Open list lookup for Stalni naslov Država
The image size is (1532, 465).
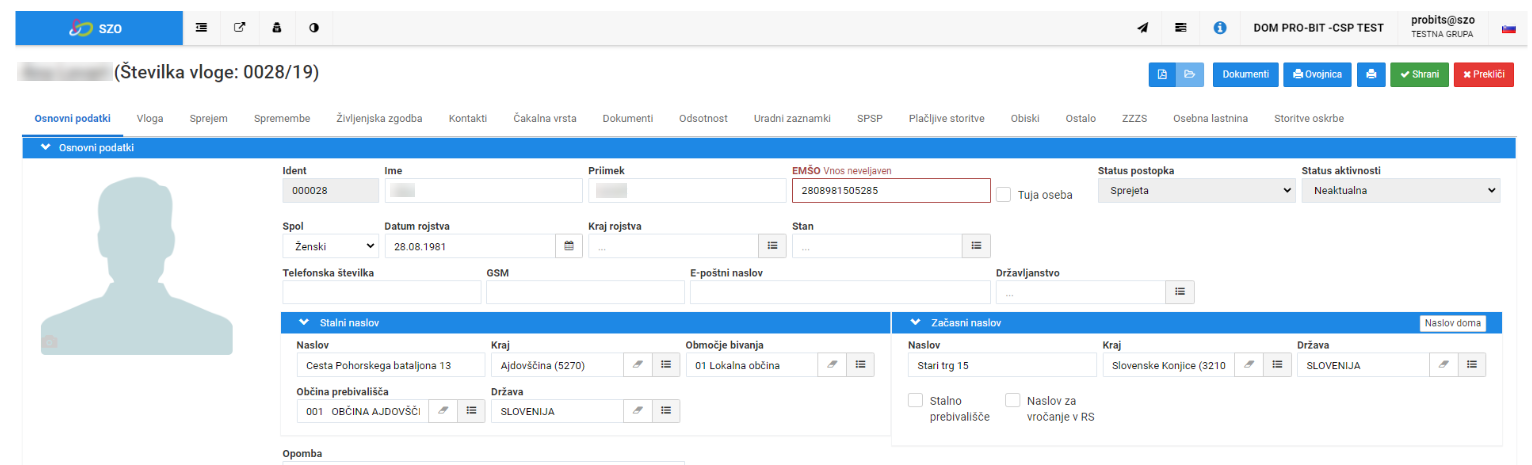(666, 411)
